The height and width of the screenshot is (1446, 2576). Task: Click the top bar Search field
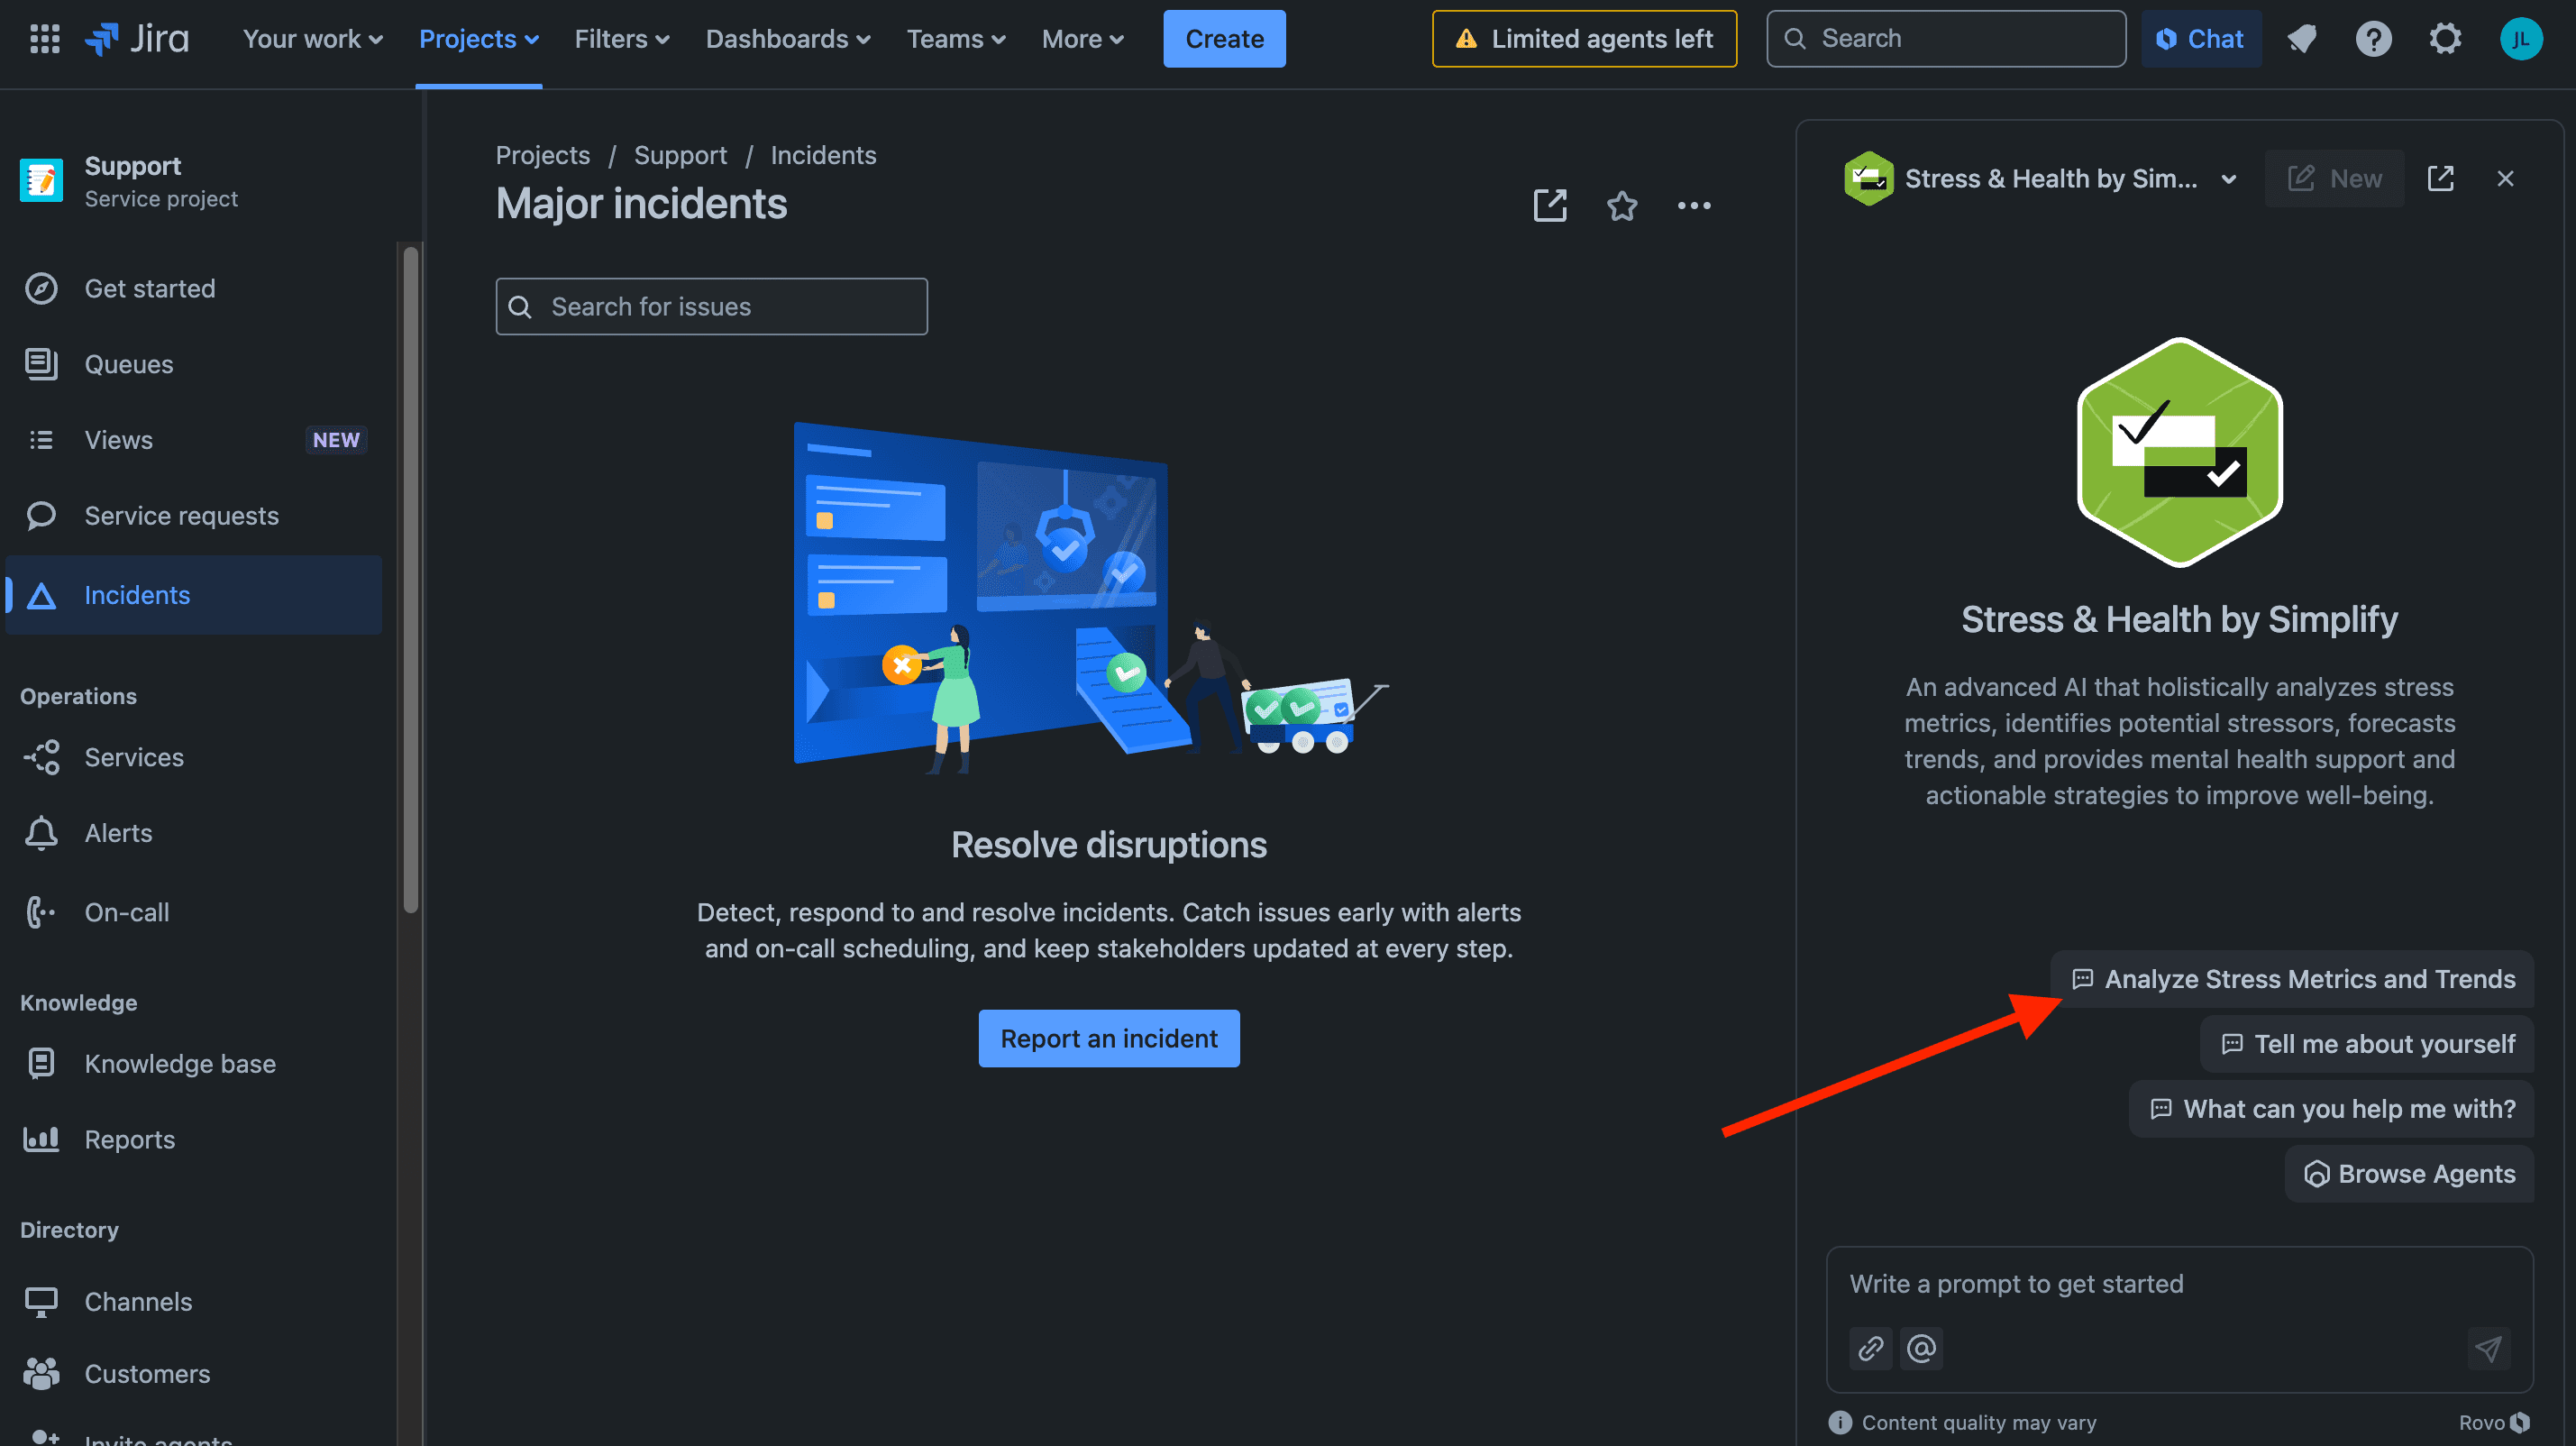pos(1945,39)
